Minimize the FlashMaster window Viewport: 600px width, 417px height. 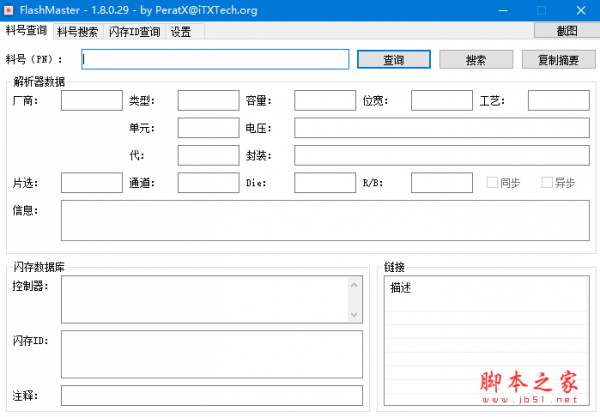click(503, 10)
